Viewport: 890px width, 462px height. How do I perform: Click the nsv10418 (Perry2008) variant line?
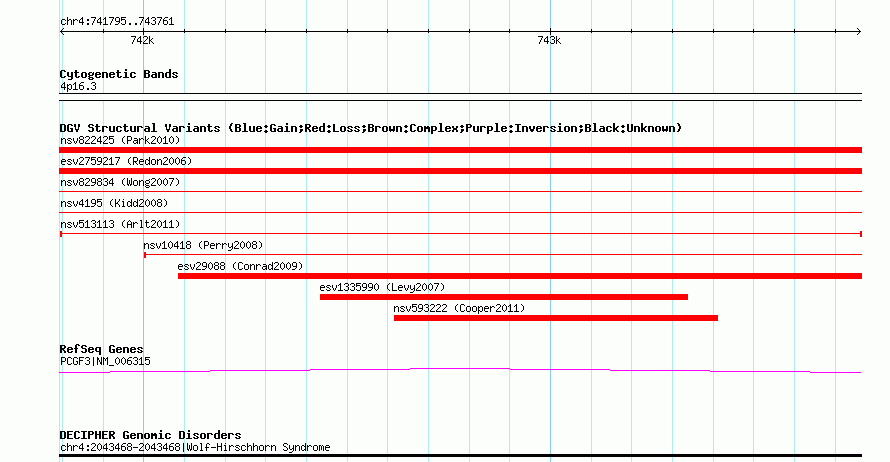pos(503,255)
